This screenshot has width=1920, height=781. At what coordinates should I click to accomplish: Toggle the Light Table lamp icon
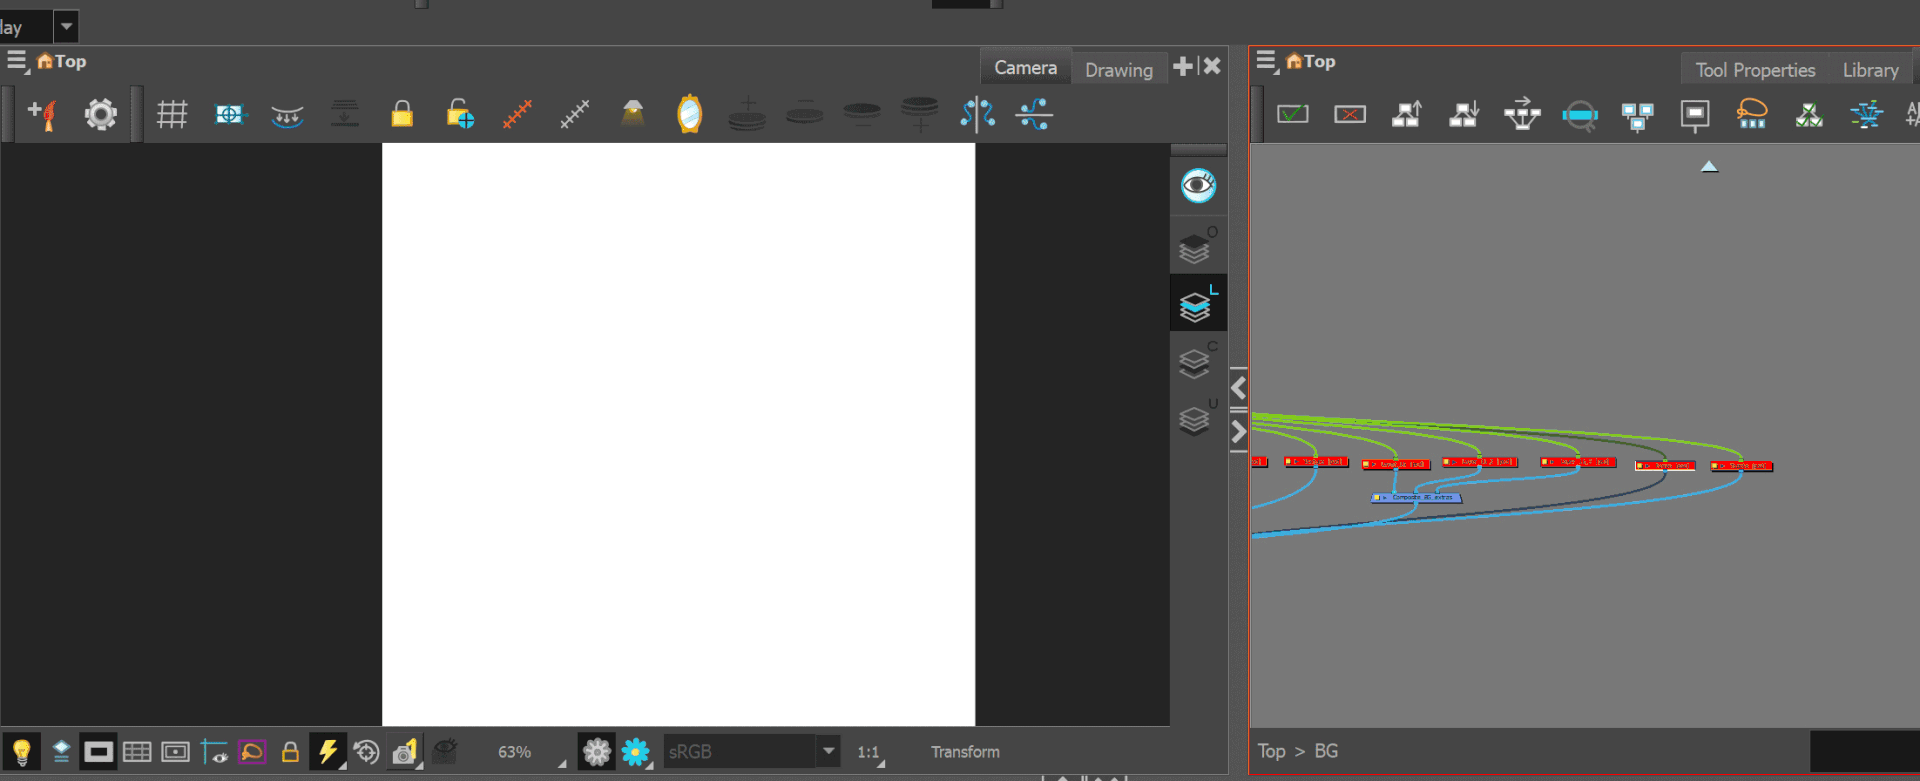(633, 114)
